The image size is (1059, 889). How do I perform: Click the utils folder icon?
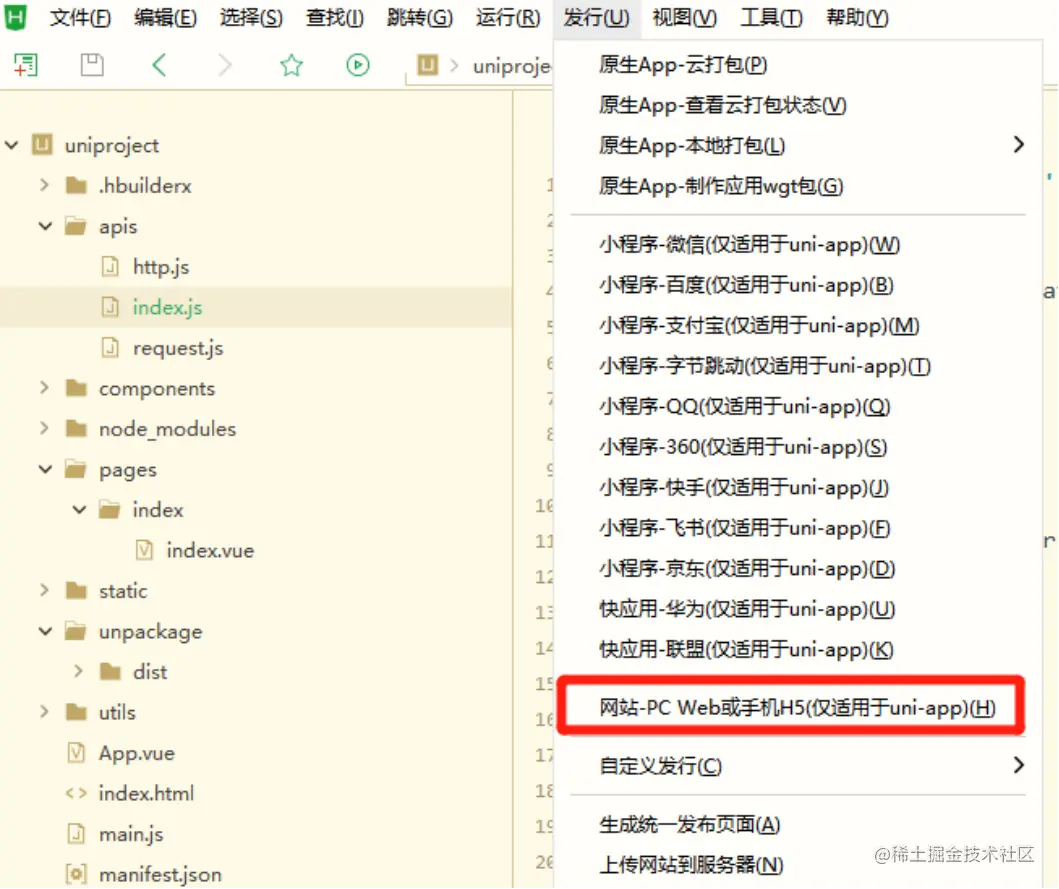pyautogui.click(x=76, y=712)
